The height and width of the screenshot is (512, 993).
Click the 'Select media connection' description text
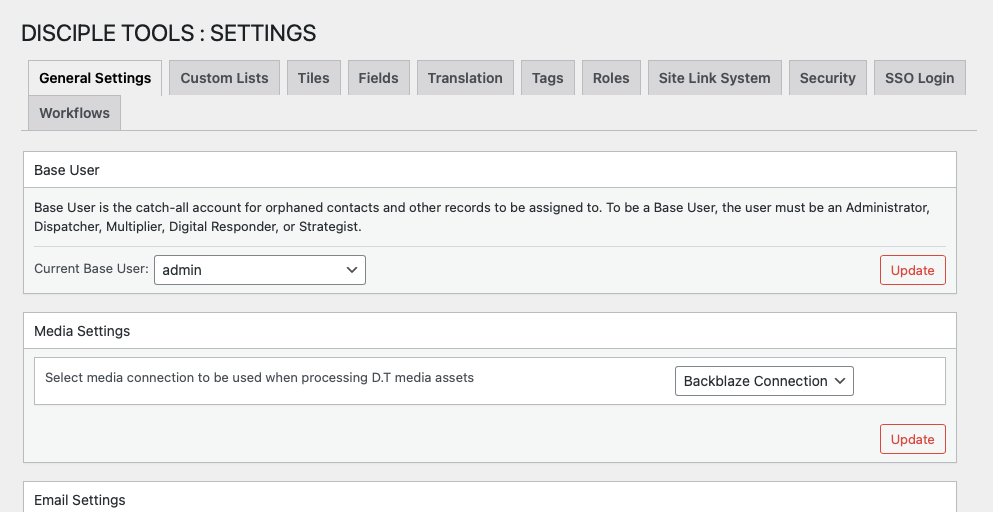pos(259,378)
